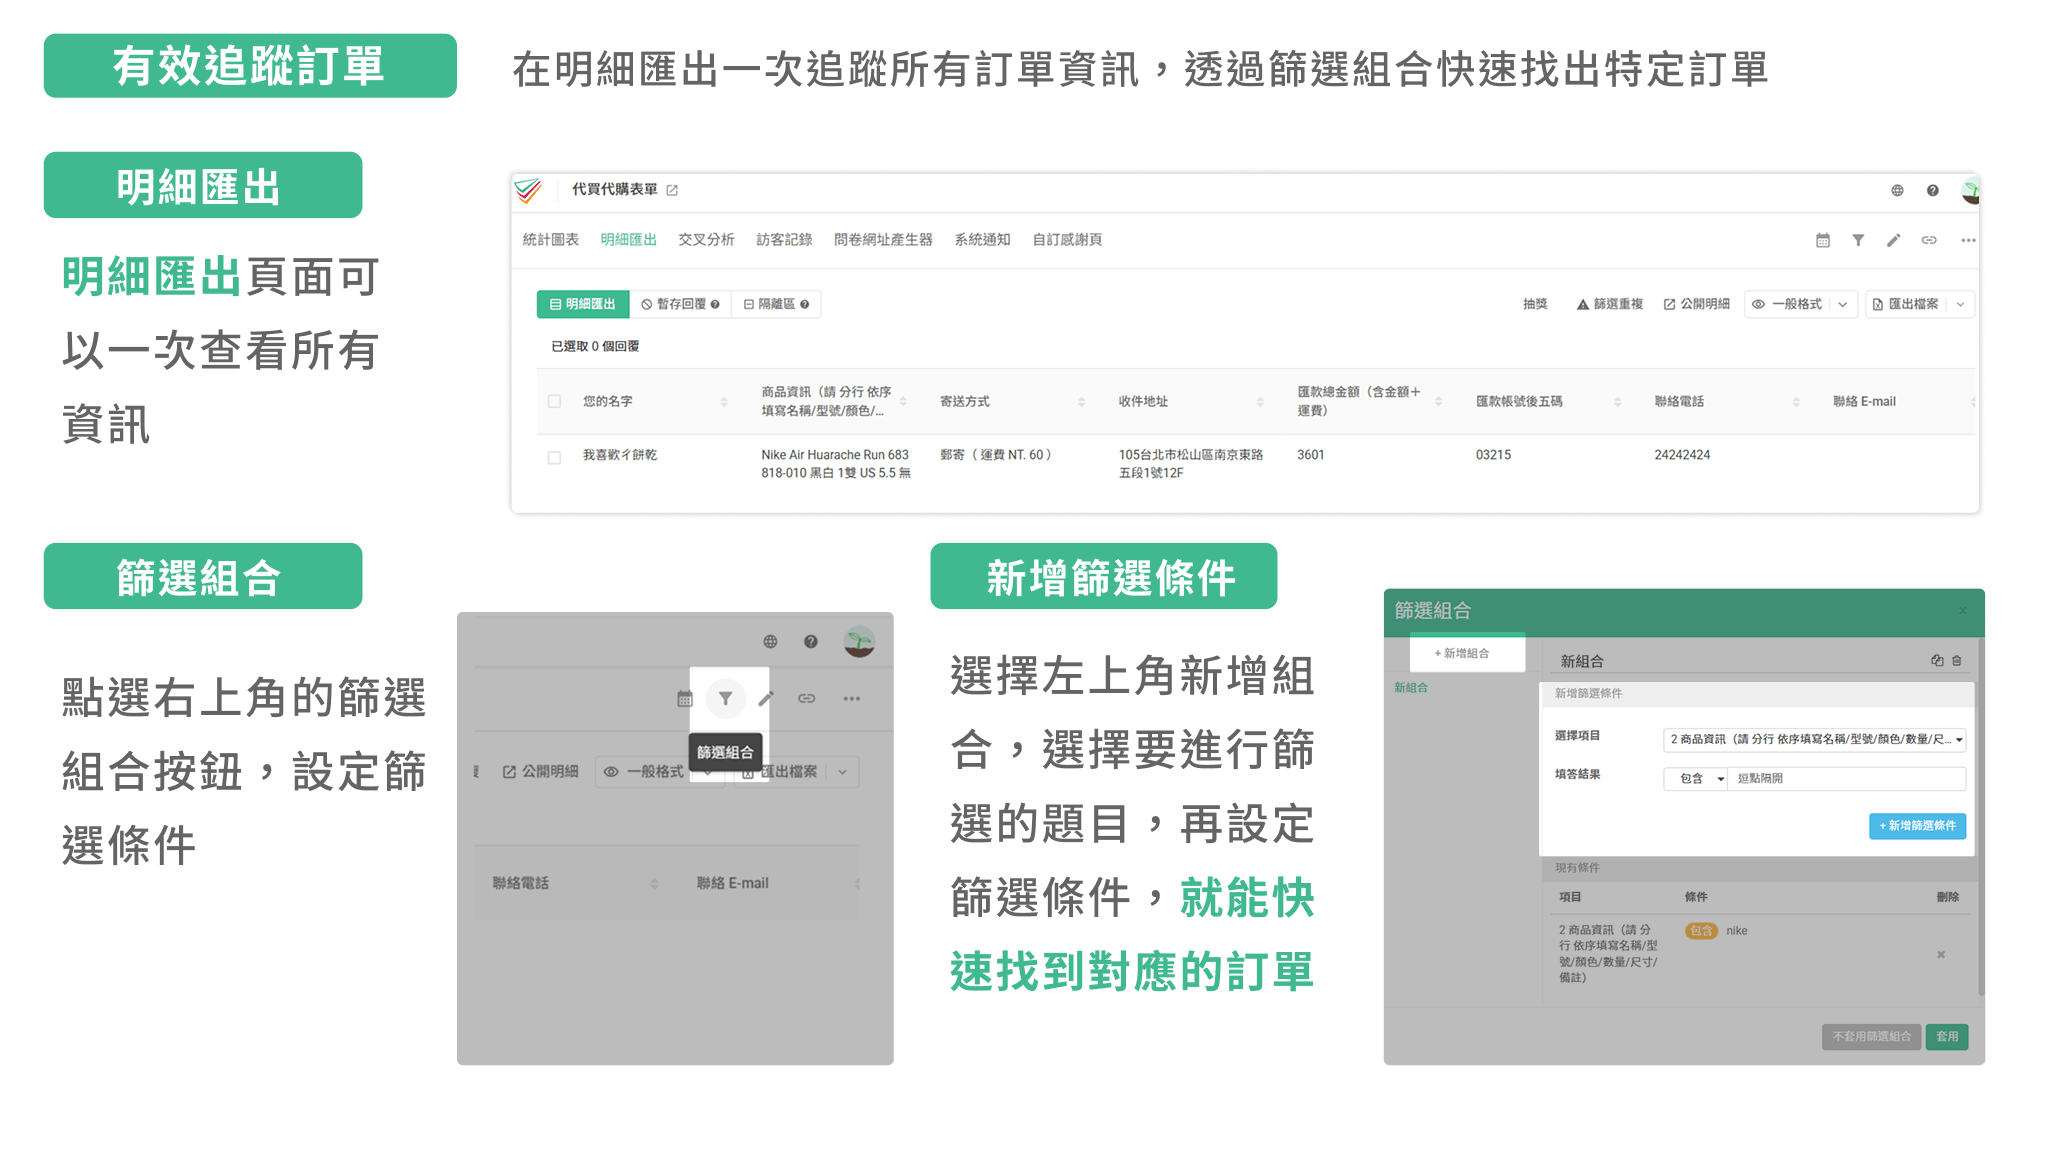Click the 逗點隔開 answer input field
This screenshot has width=2048, height=1152.
1847,778
